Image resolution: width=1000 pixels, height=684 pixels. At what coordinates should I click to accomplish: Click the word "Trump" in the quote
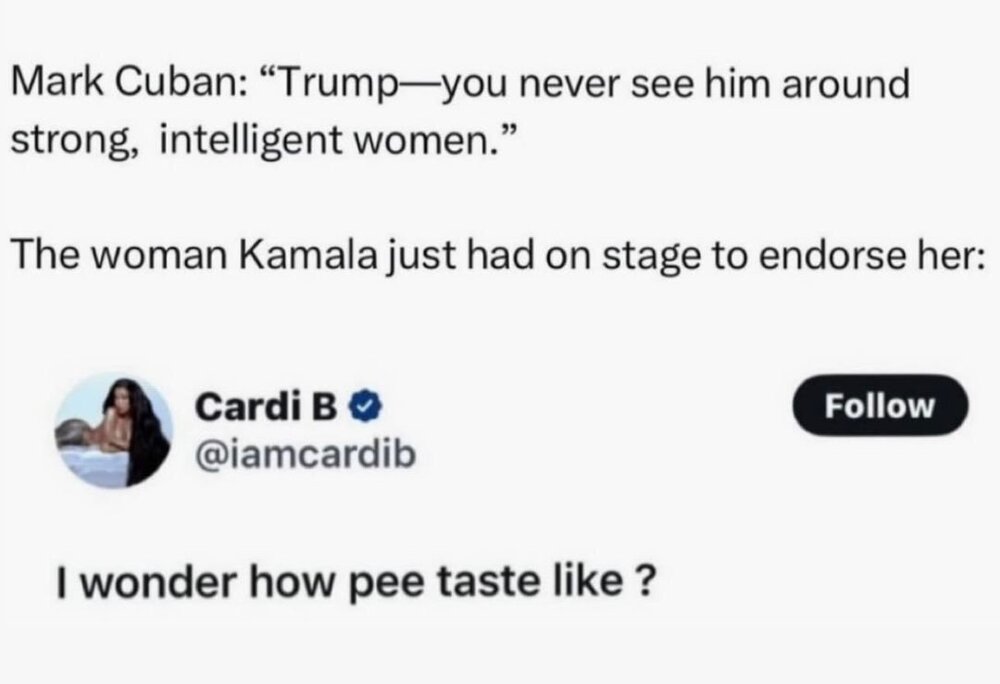point(335,85)
